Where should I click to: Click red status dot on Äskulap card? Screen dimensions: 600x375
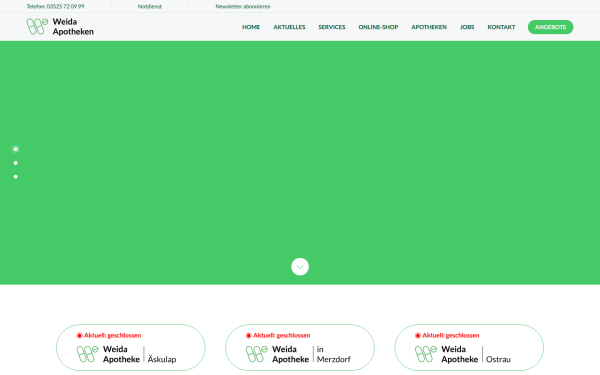tap(80, 336)
